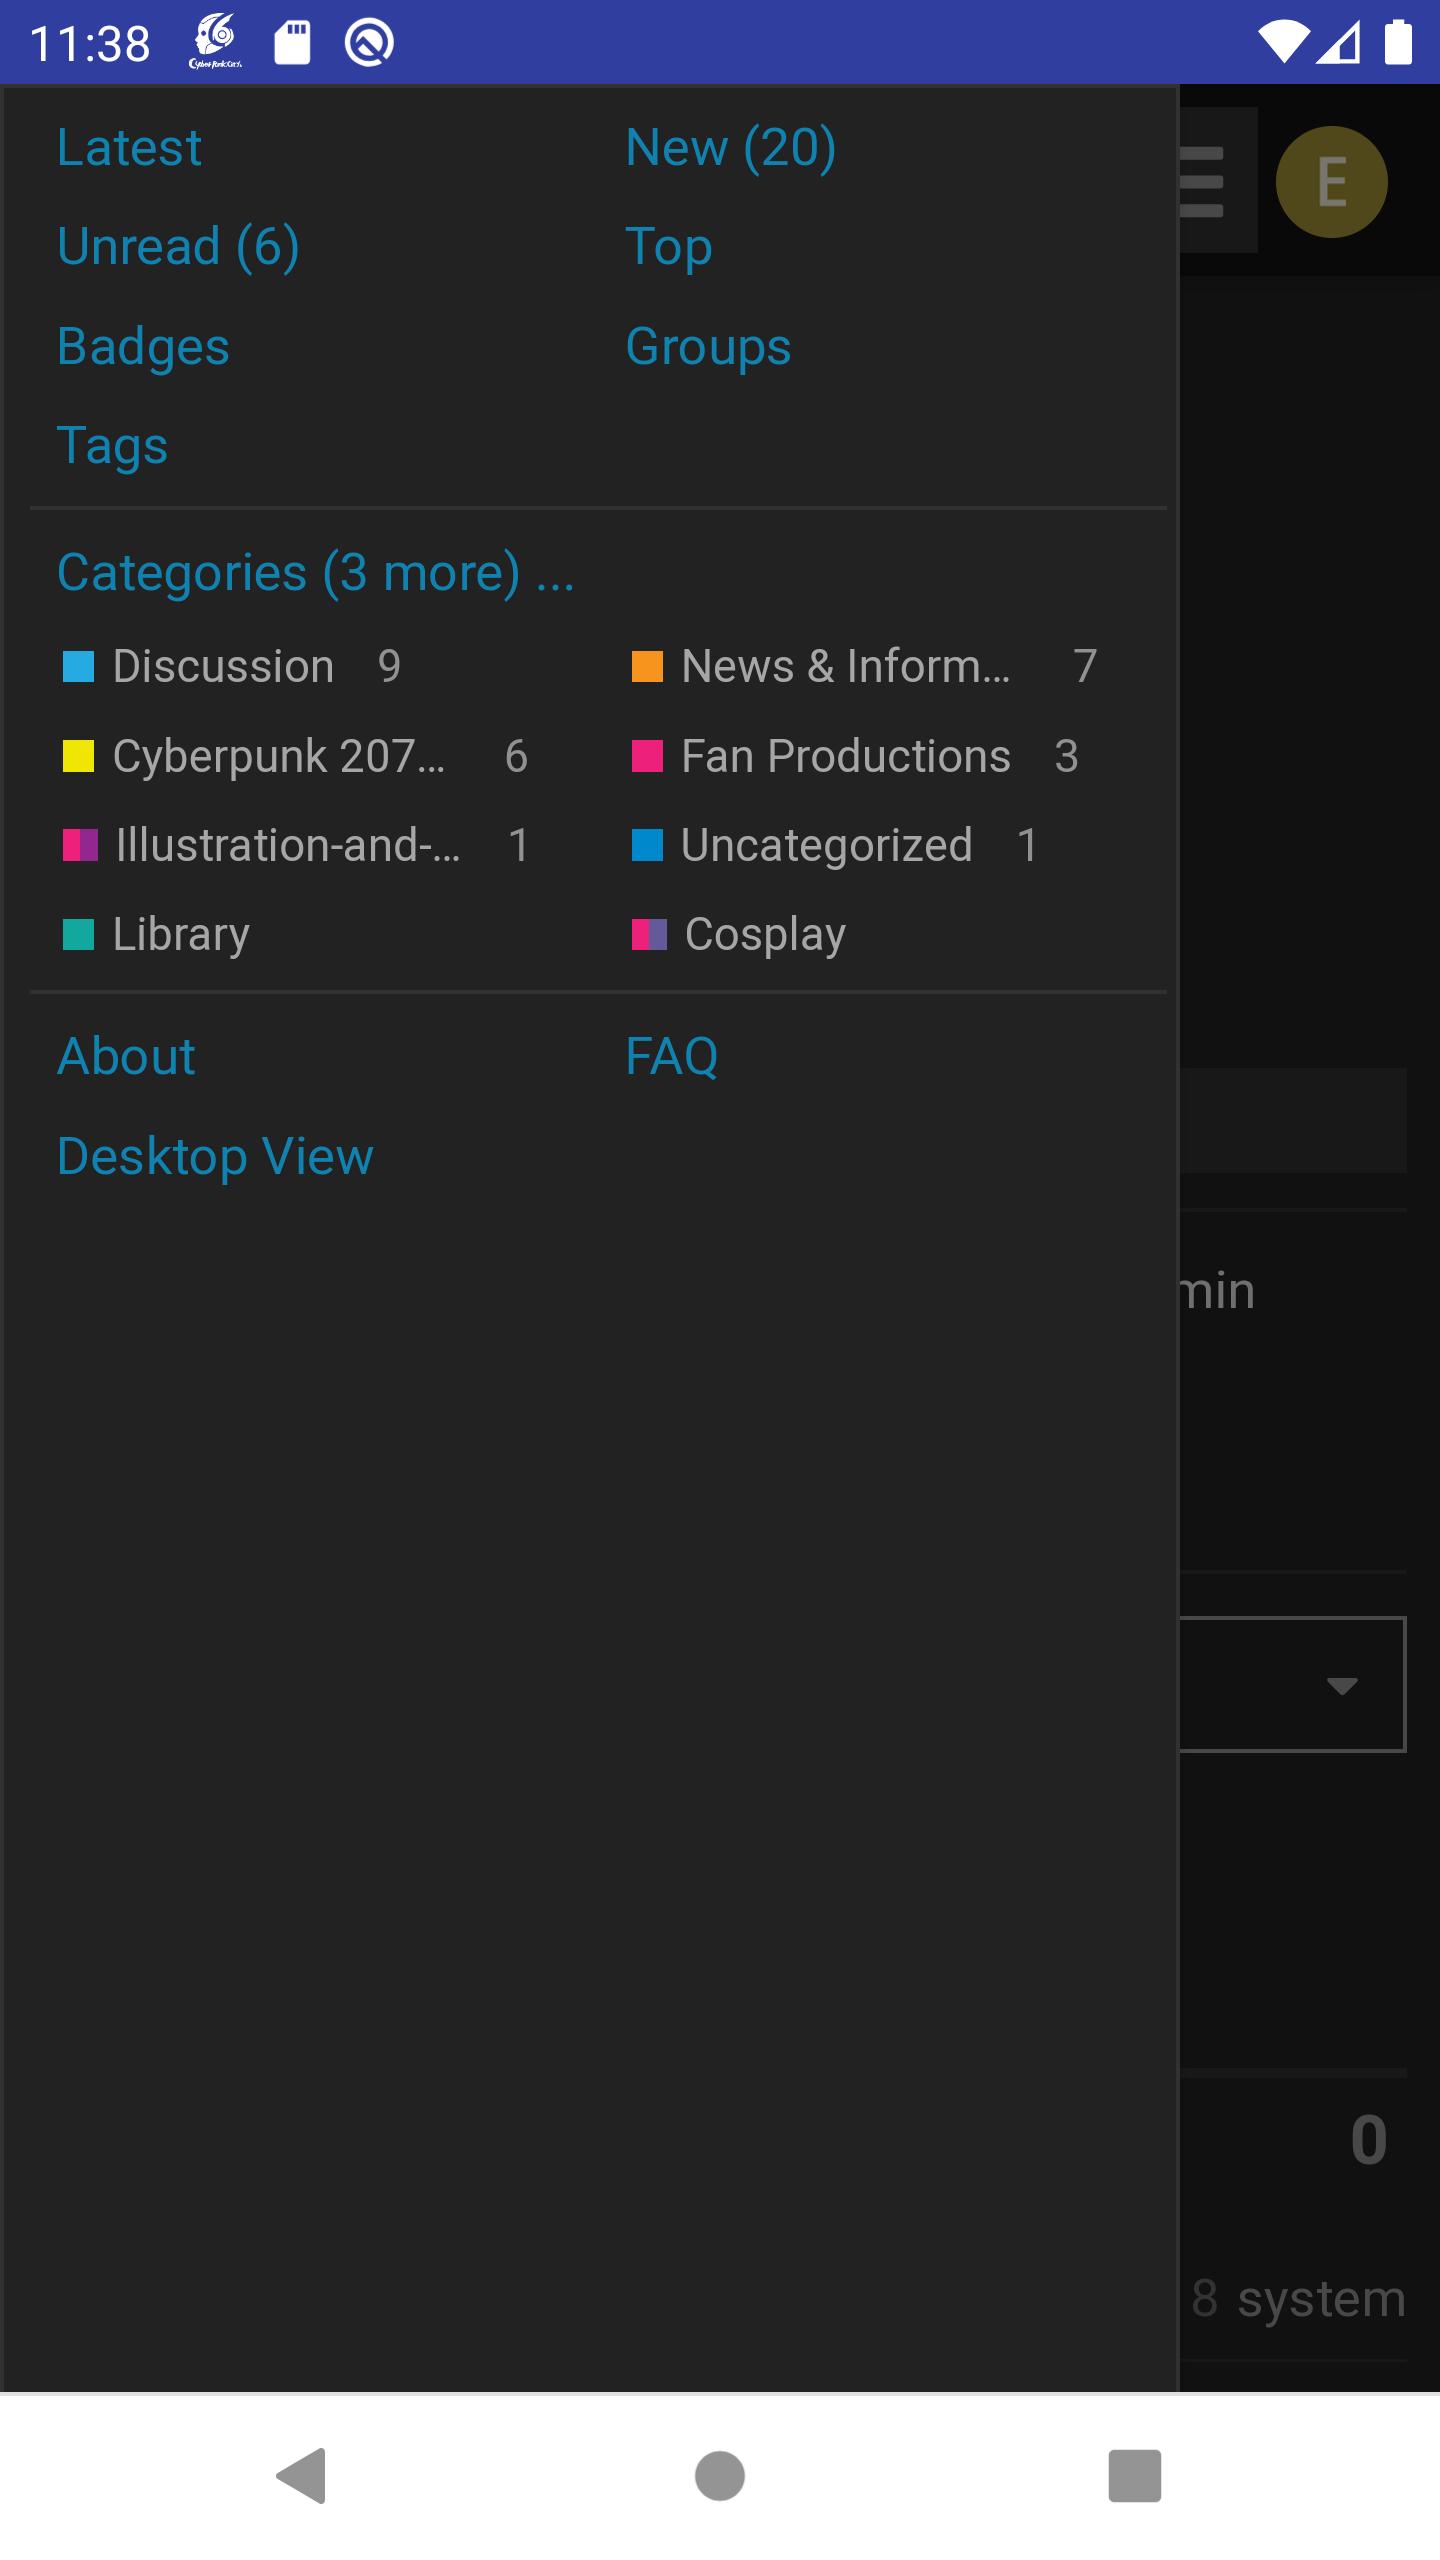Open the Latest topics link

[x=129, y=148]
